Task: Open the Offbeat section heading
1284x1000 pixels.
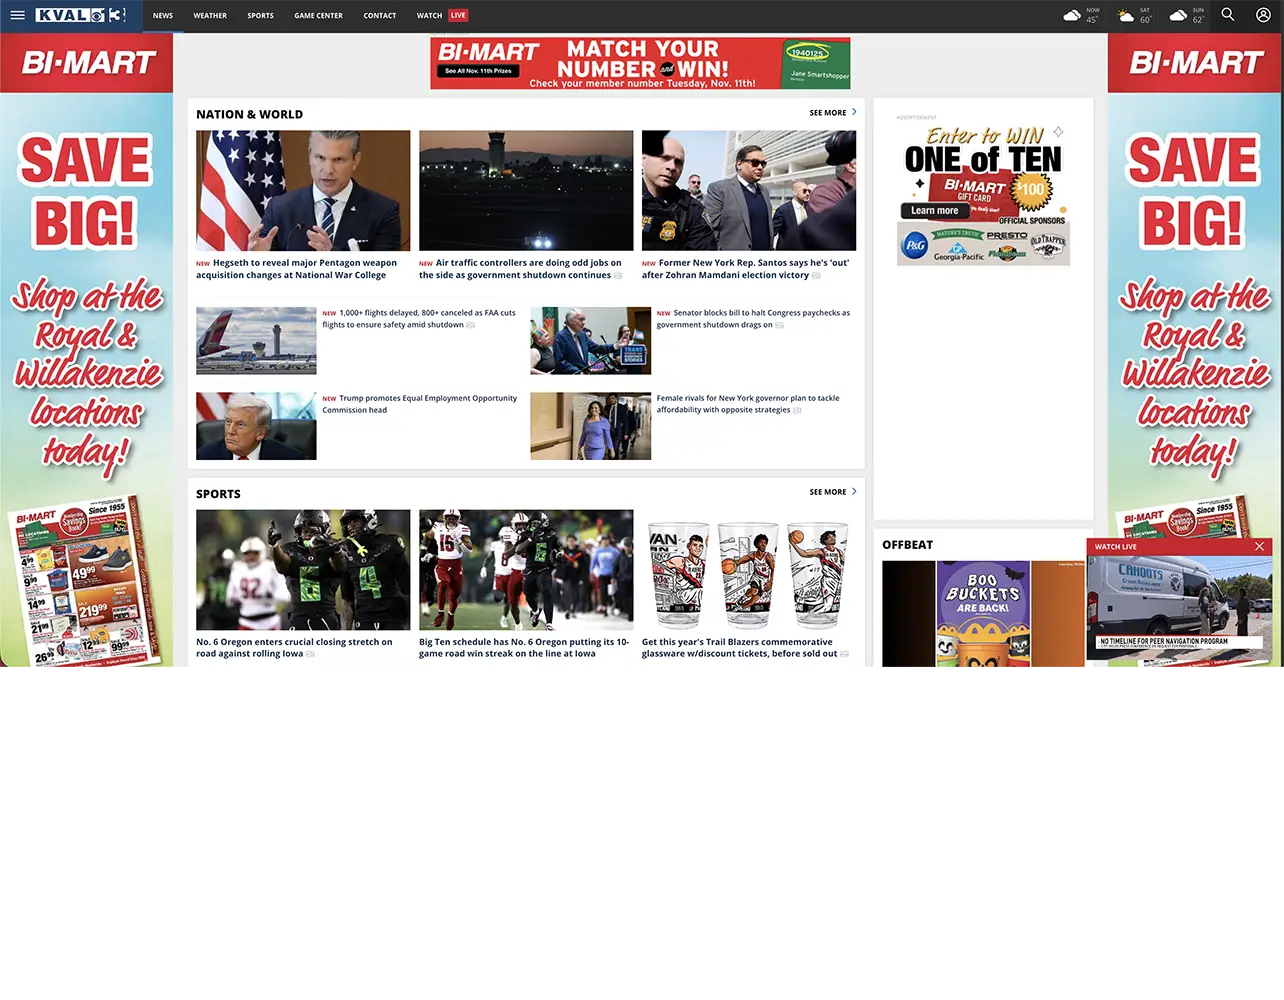Action: [x=907, y=545]
